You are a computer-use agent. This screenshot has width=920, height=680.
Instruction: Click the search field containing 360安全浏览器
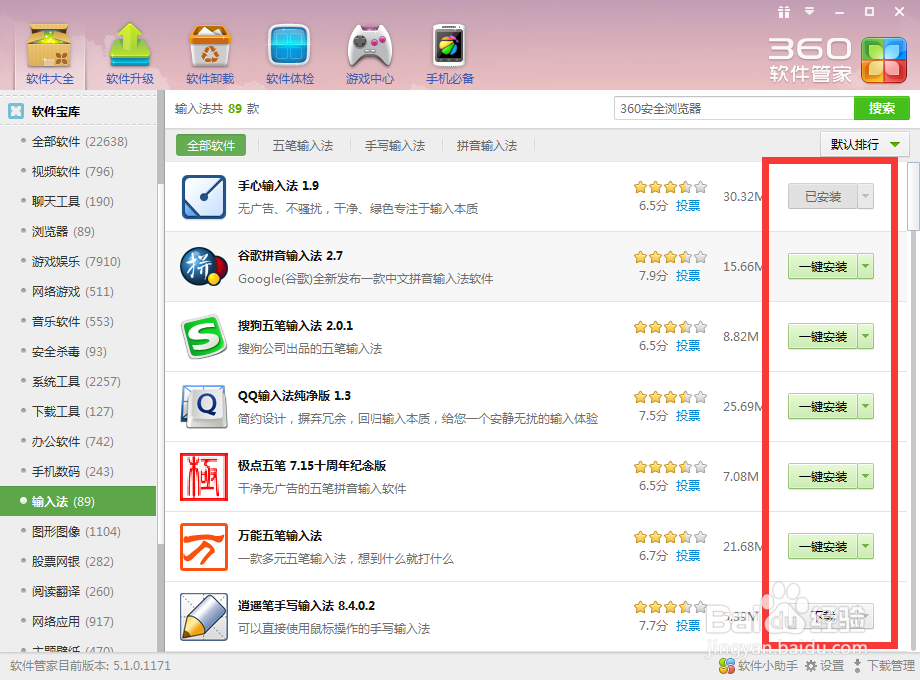734,108
